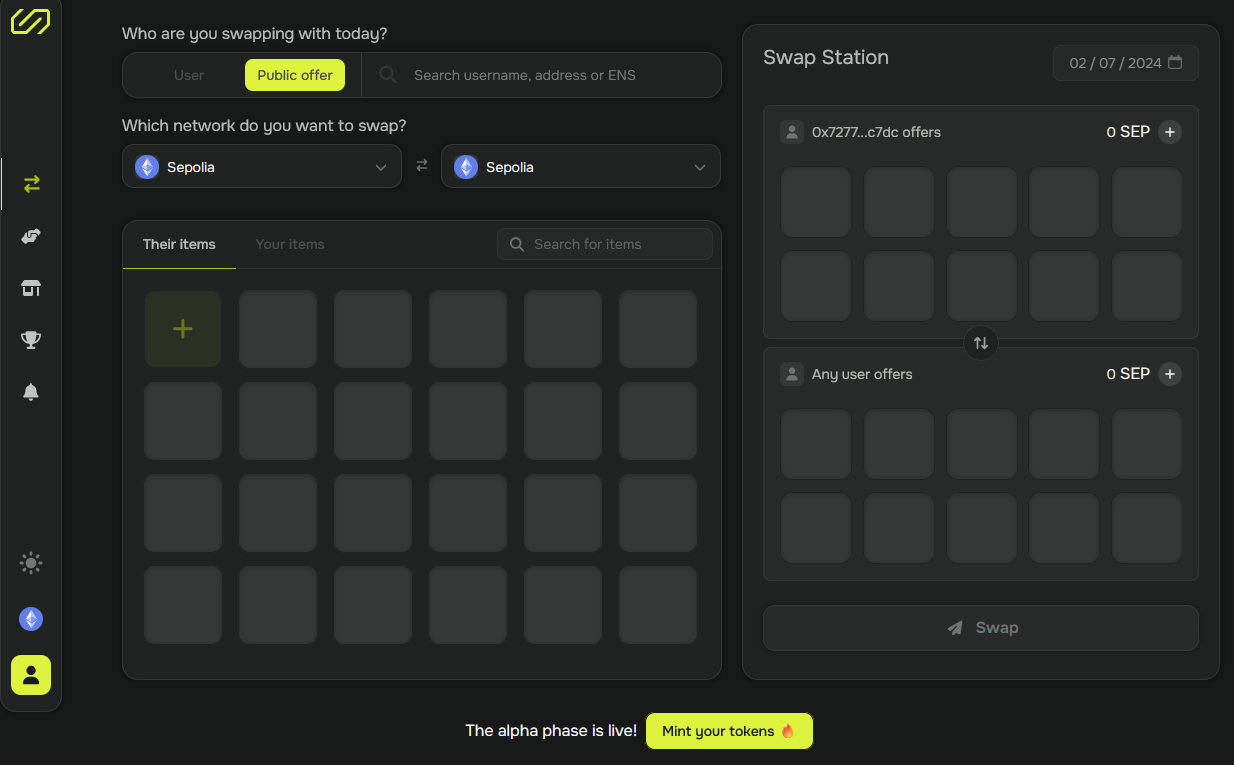Click the plus tile in Their items grid
The image size is (1234, 765).
pyautogui.click(x=183, y=329)
